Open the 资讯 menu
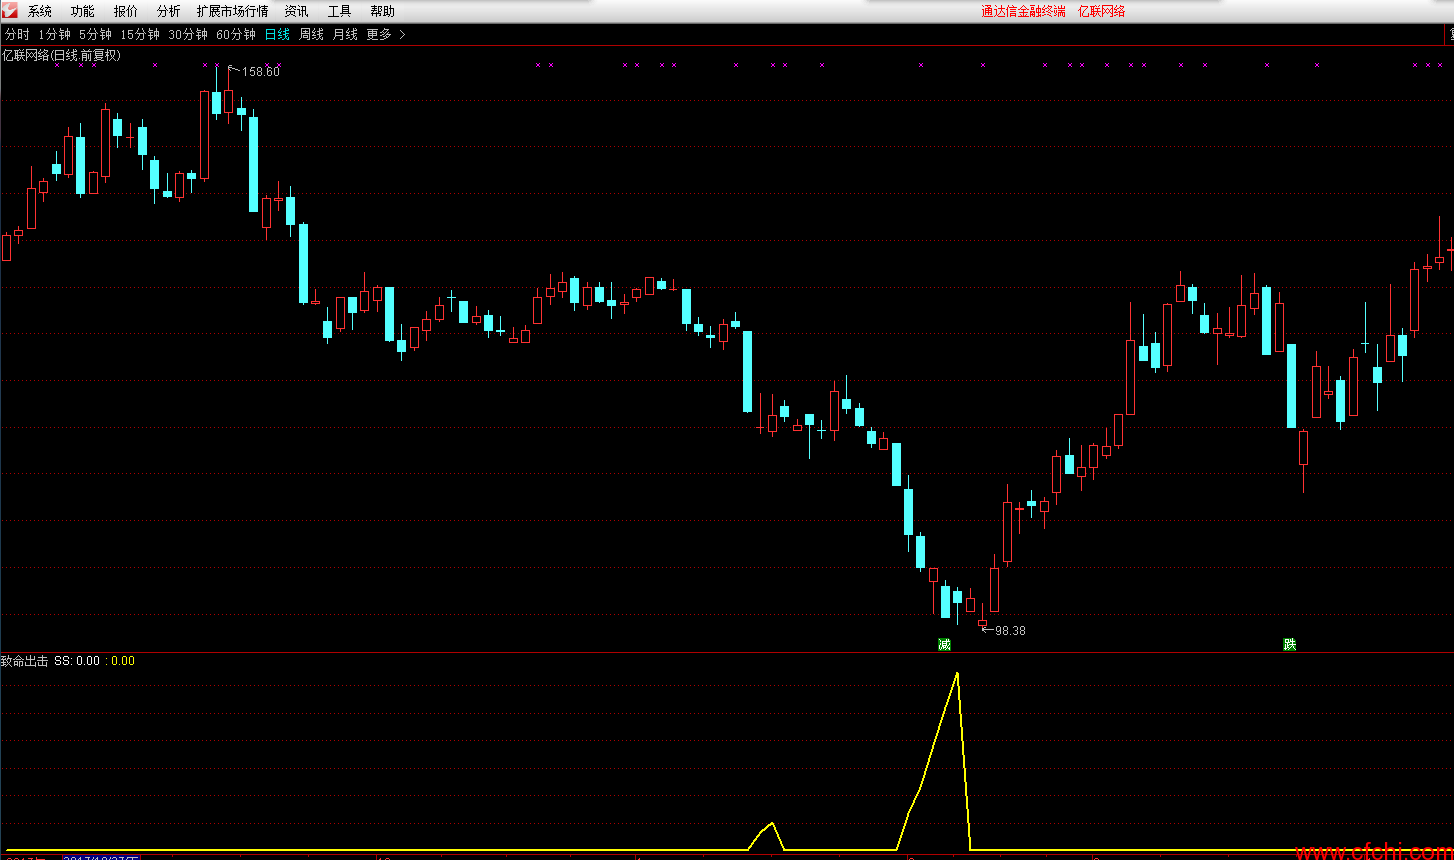The width and height of the screenshot is (1454, 860). (x=297, y=11)
